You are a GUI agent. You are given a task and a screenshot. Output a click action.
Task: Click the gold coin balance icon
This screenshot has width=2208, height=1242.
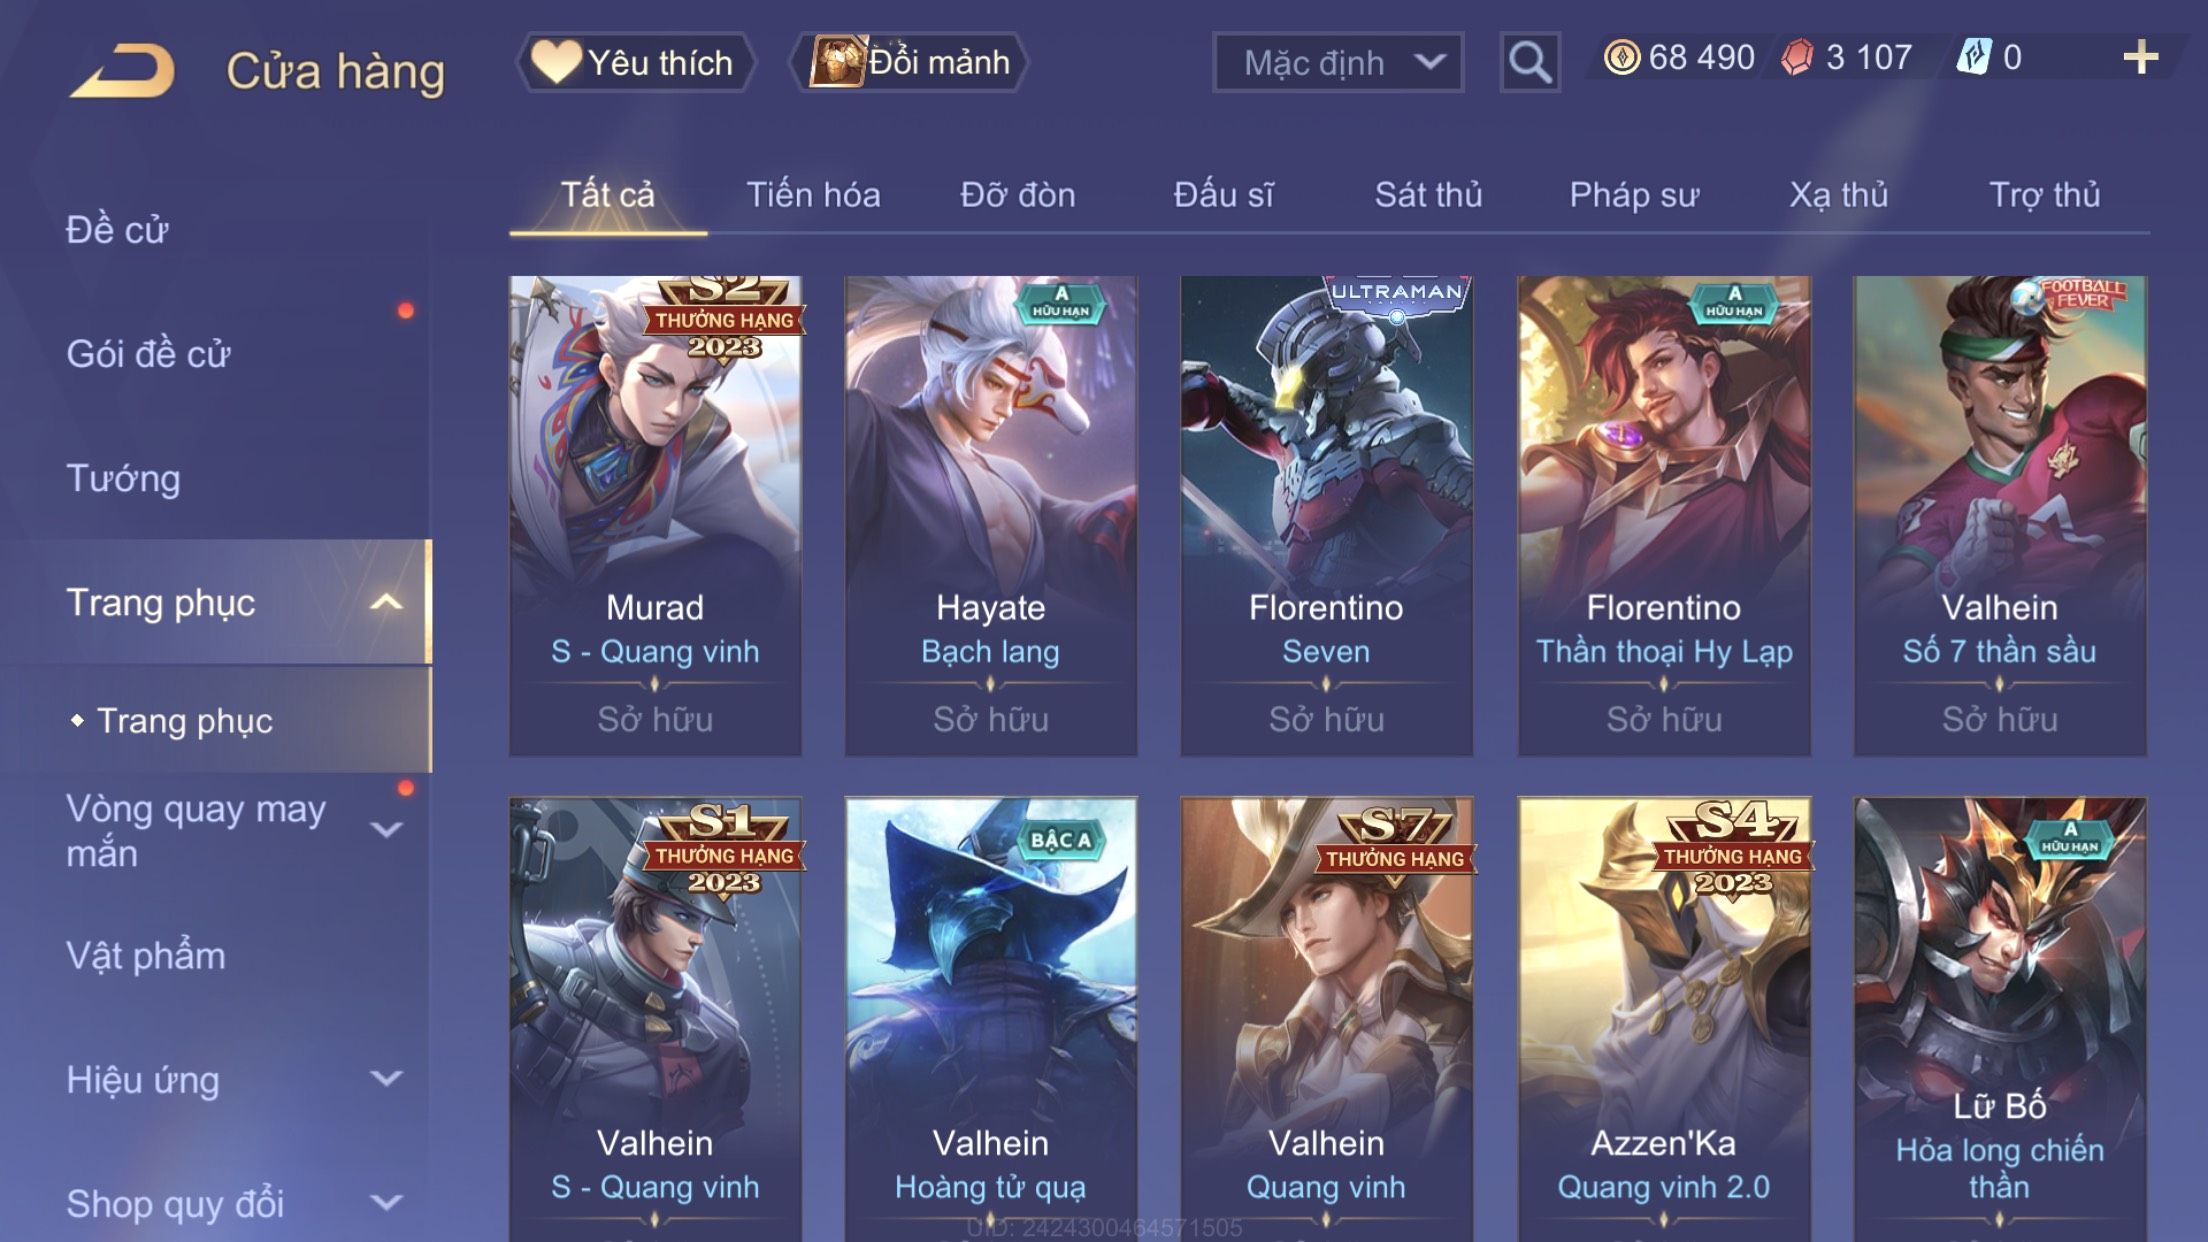coord(1622,57)
